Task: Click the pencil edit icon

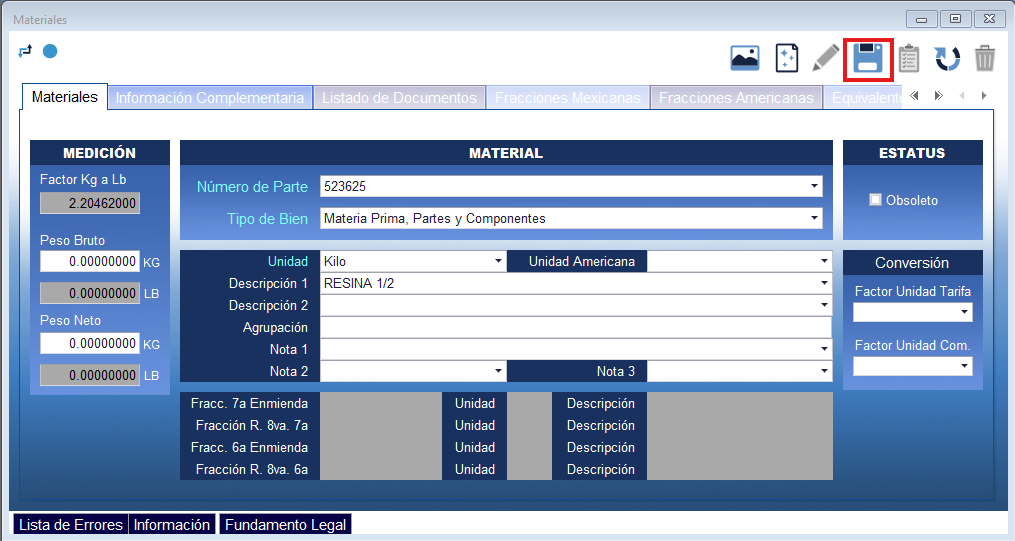Action: (826, 59)
